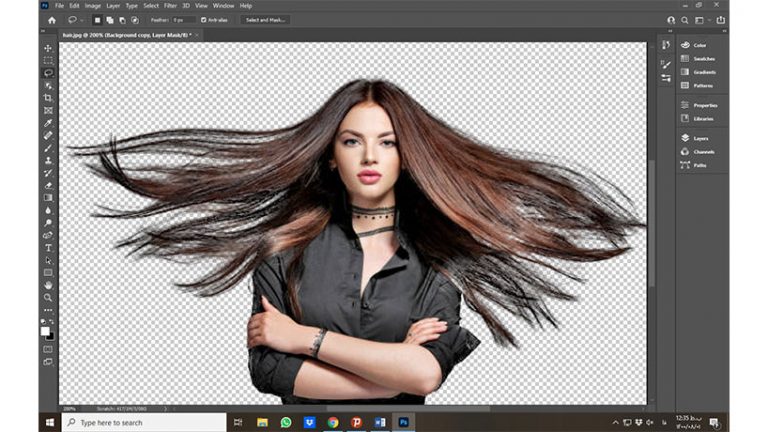
Task: Enable New Selection mode button
Action: [x=97, y=20]
